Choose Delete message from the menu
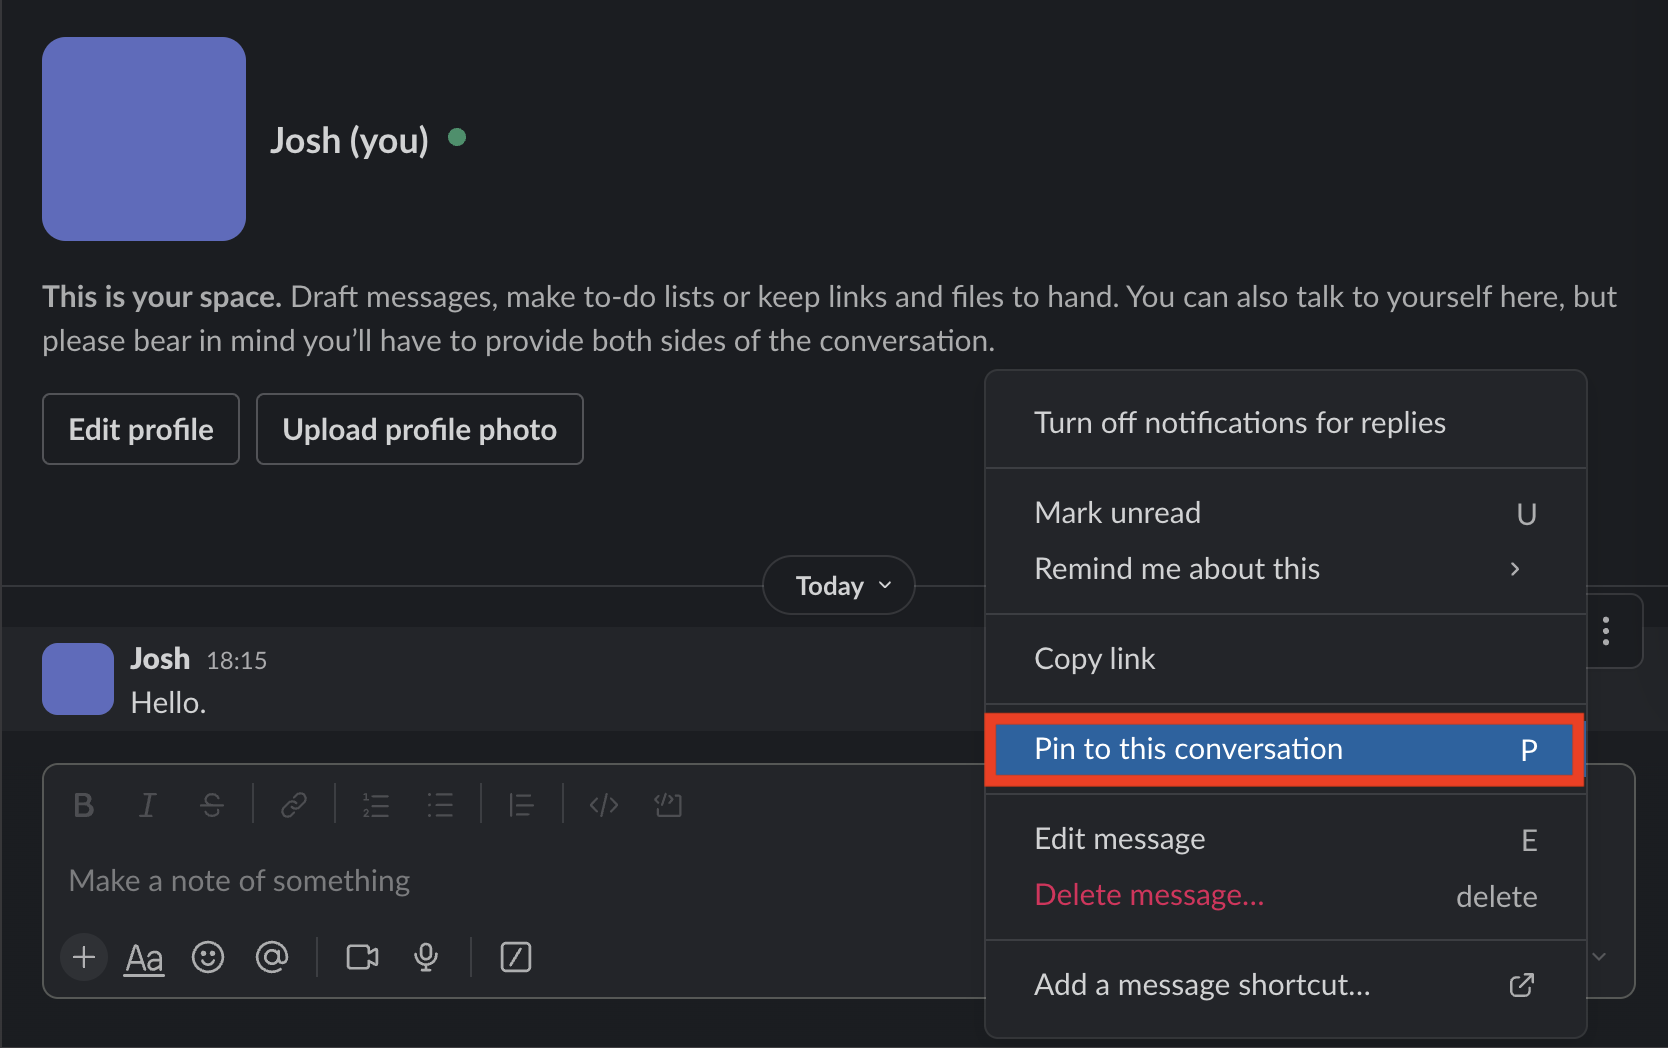Screen dimensions: 1668x1048 pyautogui.click(x=1148, y=895)
